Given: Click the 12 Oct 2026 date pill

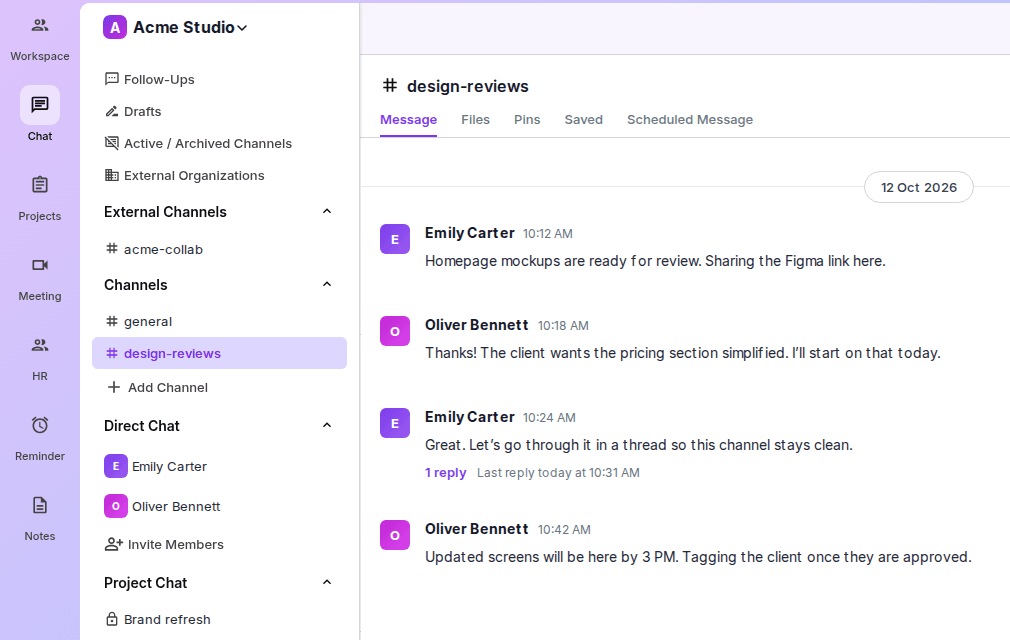Looking at the screenshot, I should click(919, 187).
